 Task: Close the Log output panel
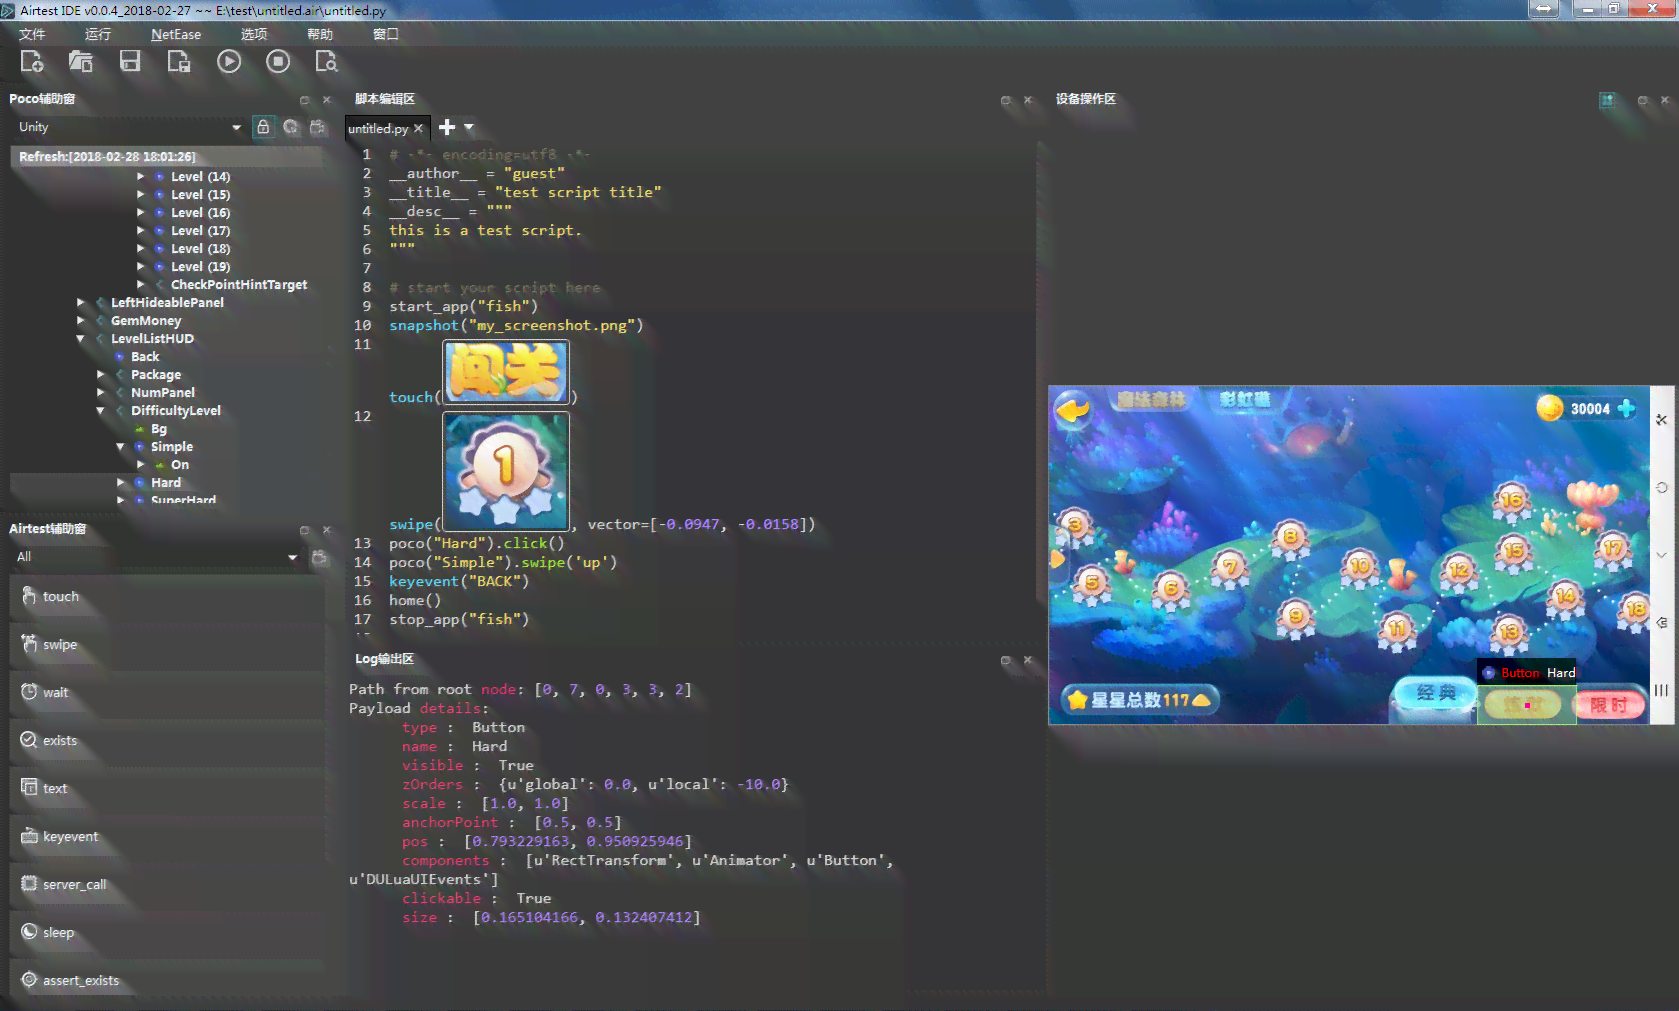(x=1028, y=660)
